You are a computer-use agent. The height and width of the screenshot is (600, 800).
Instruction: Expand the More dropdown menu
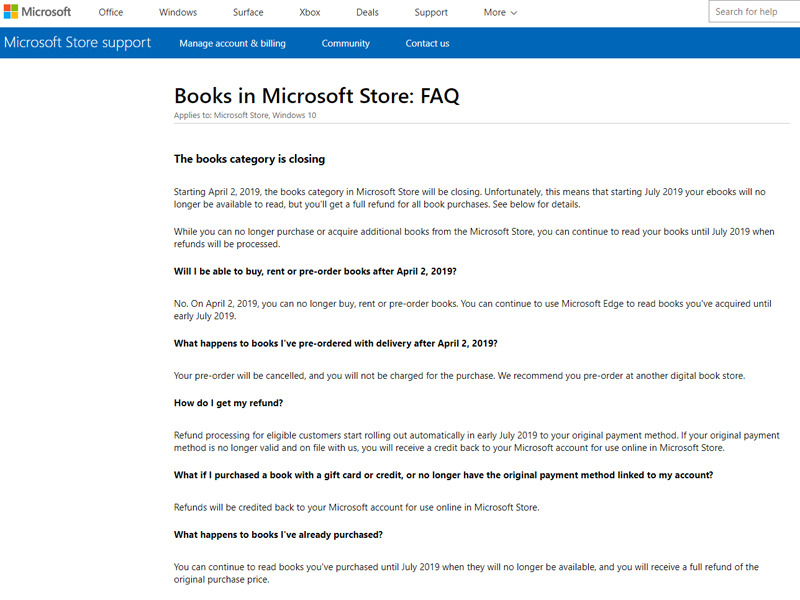tap(500, 13)
